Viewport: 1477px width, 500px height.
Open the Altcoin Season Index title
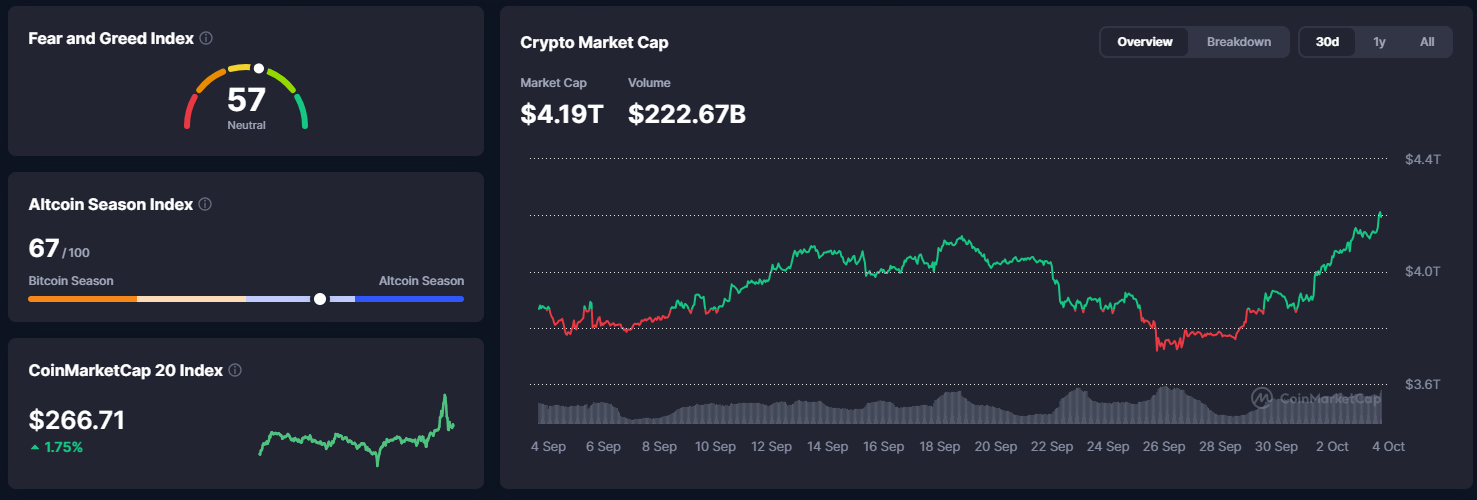(x=111, y=204)
